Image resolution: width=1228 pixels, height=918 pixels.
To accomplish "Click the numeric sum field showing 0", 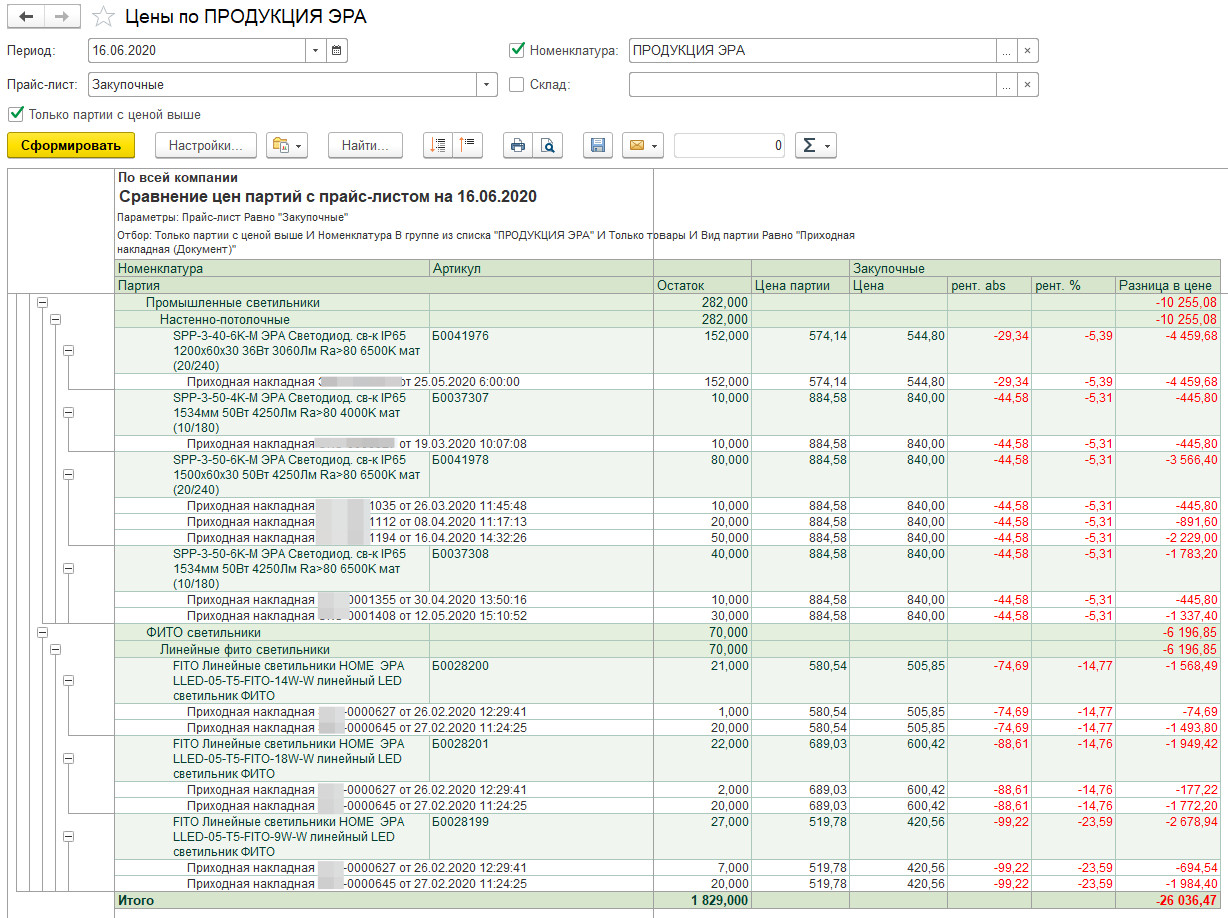I will pos(729,146).
